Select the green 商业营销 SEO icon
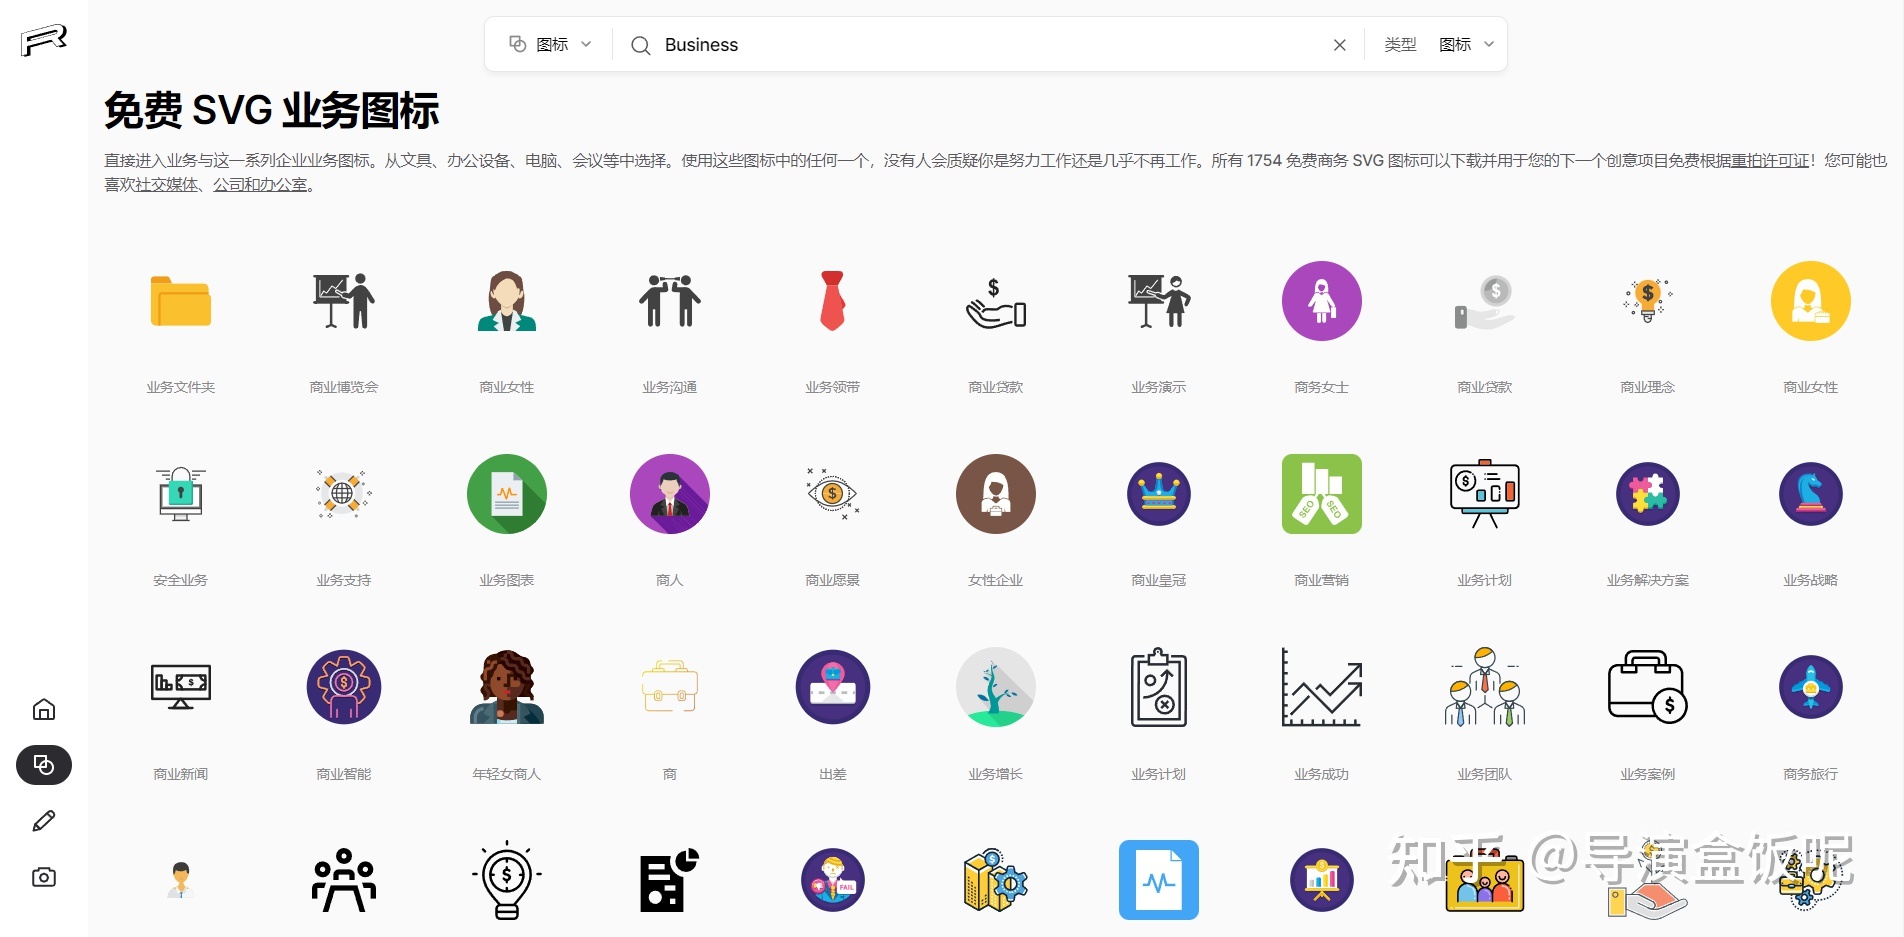 [x=1322, y=494]
